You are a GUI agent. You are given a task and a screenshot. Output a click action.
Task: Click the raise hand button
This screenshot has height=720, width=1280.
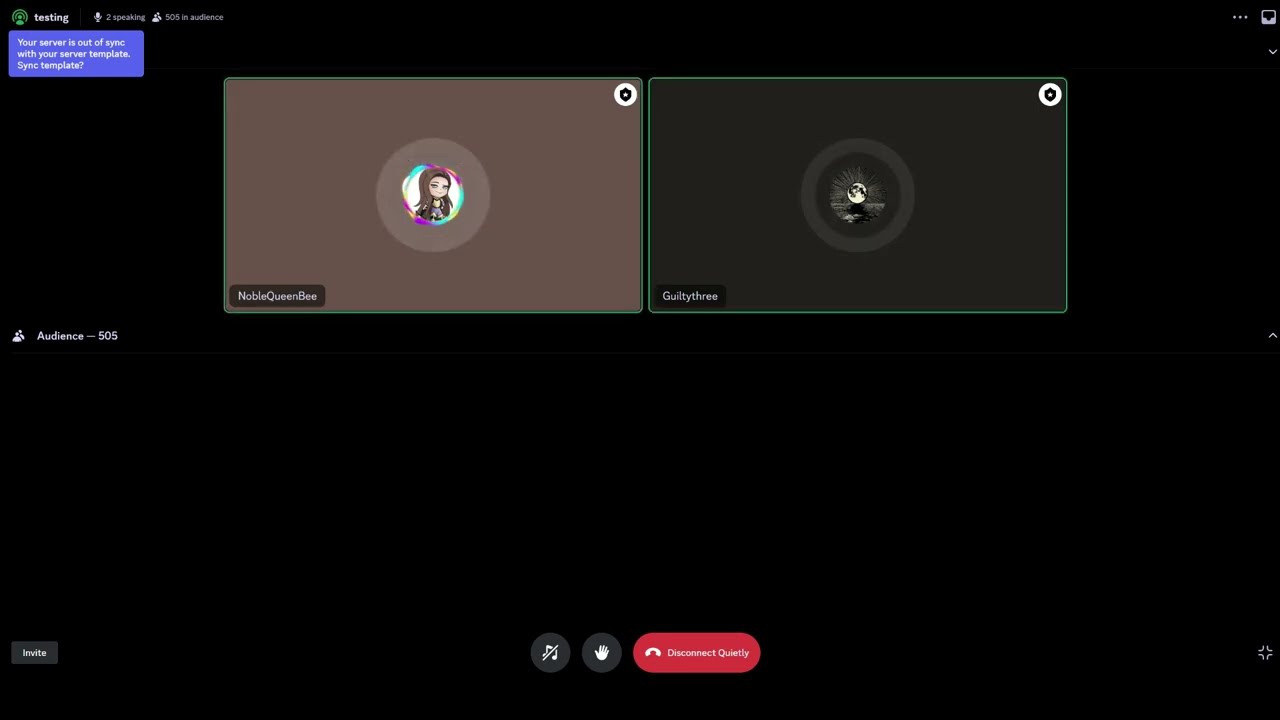601,652
